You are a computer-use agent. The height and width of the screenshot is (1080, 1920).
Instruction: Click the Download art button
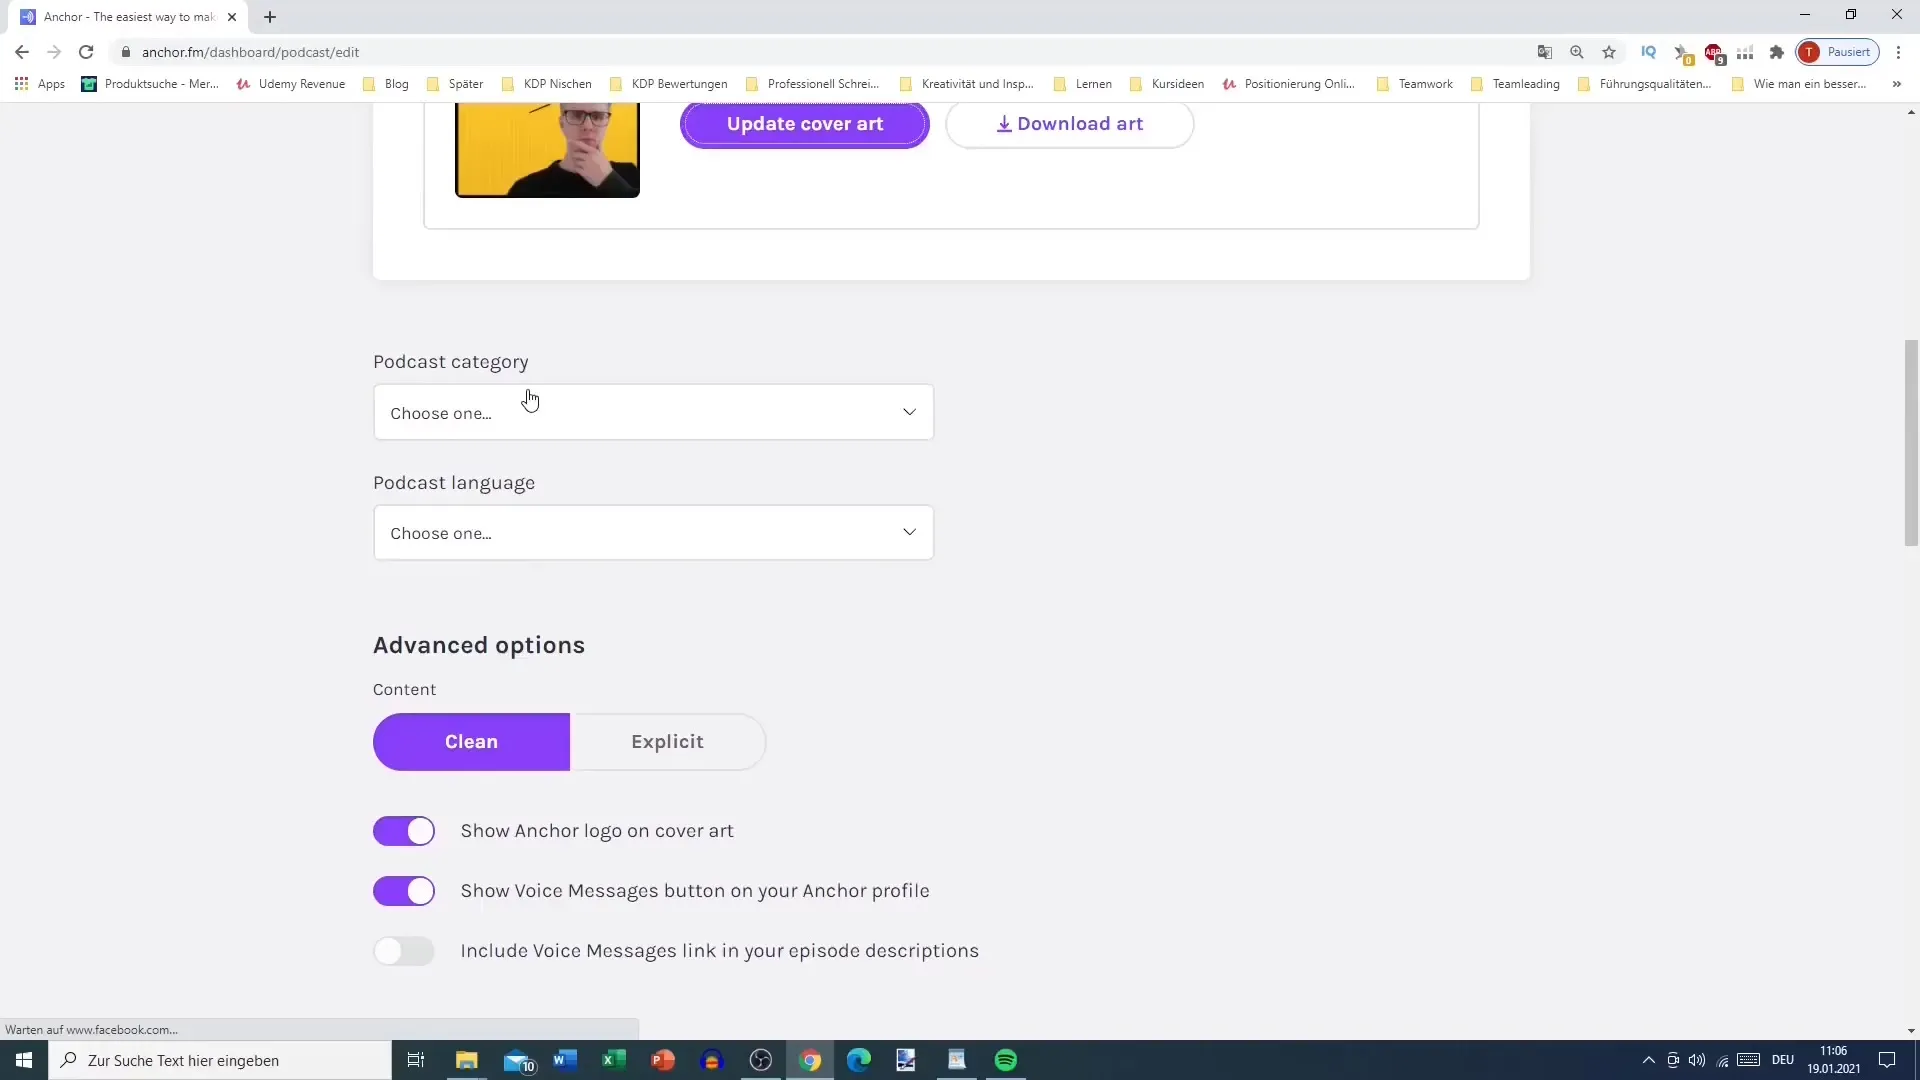pos(1069,123)
